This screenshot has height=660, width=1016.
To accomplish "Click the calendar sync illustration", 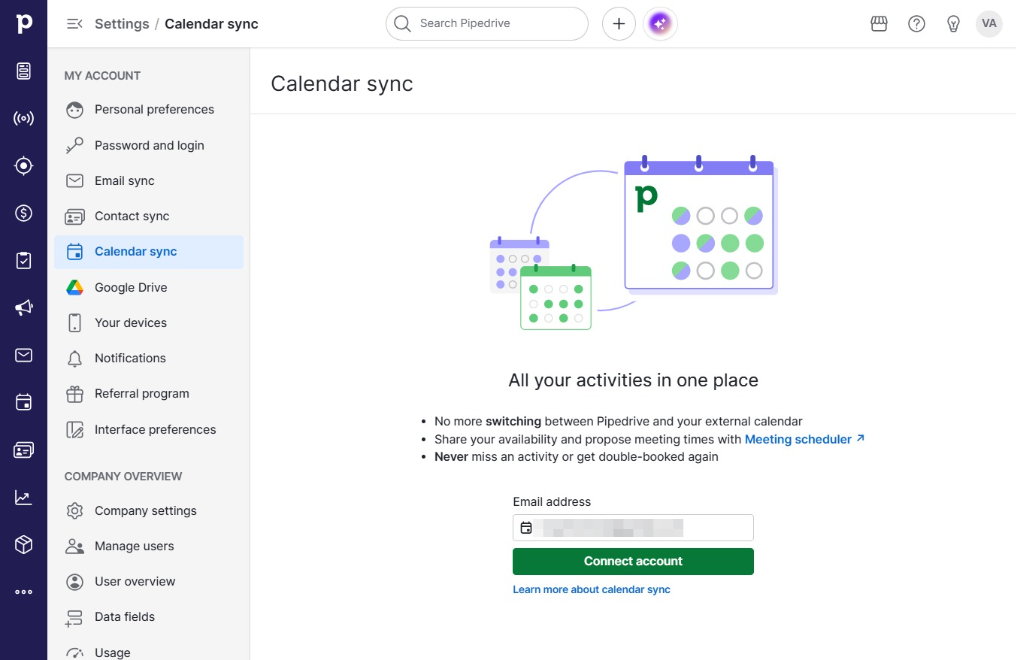I will coord(633,243).
